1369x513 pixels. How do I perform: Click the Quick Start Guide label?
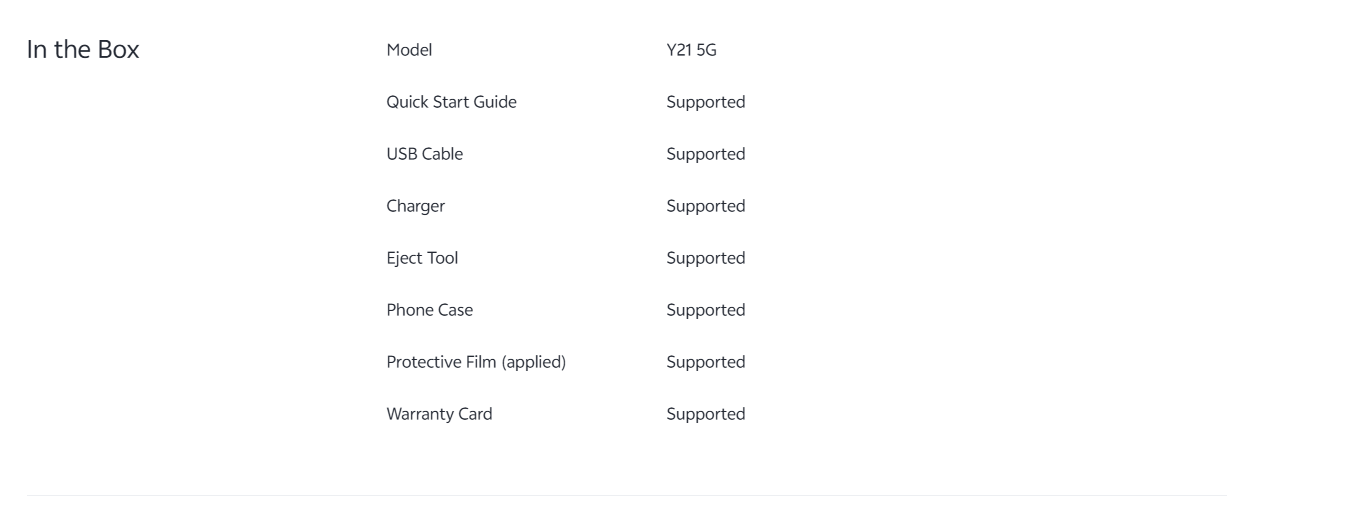click(451, 102)
